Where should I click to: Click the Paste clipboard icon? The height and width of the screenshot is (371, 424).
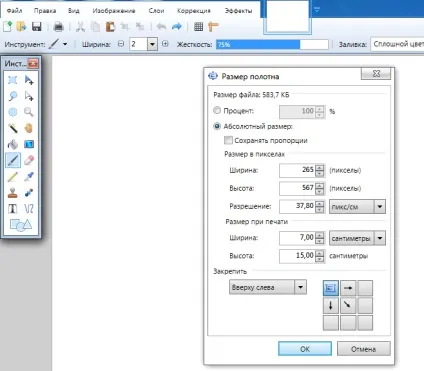[110, 27]
